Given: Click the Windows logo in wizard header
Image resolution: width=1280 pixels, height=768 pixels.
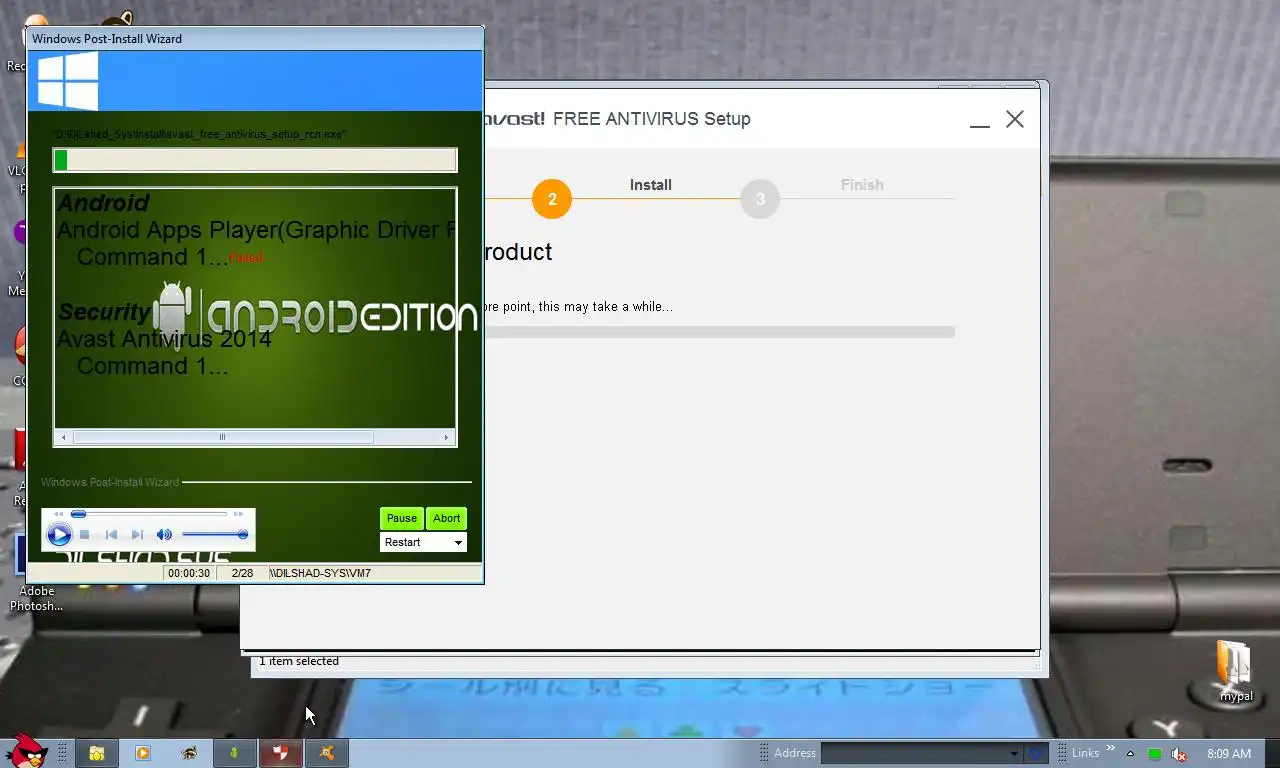Looking at the screenshot, I should click(x=68, y=81).
